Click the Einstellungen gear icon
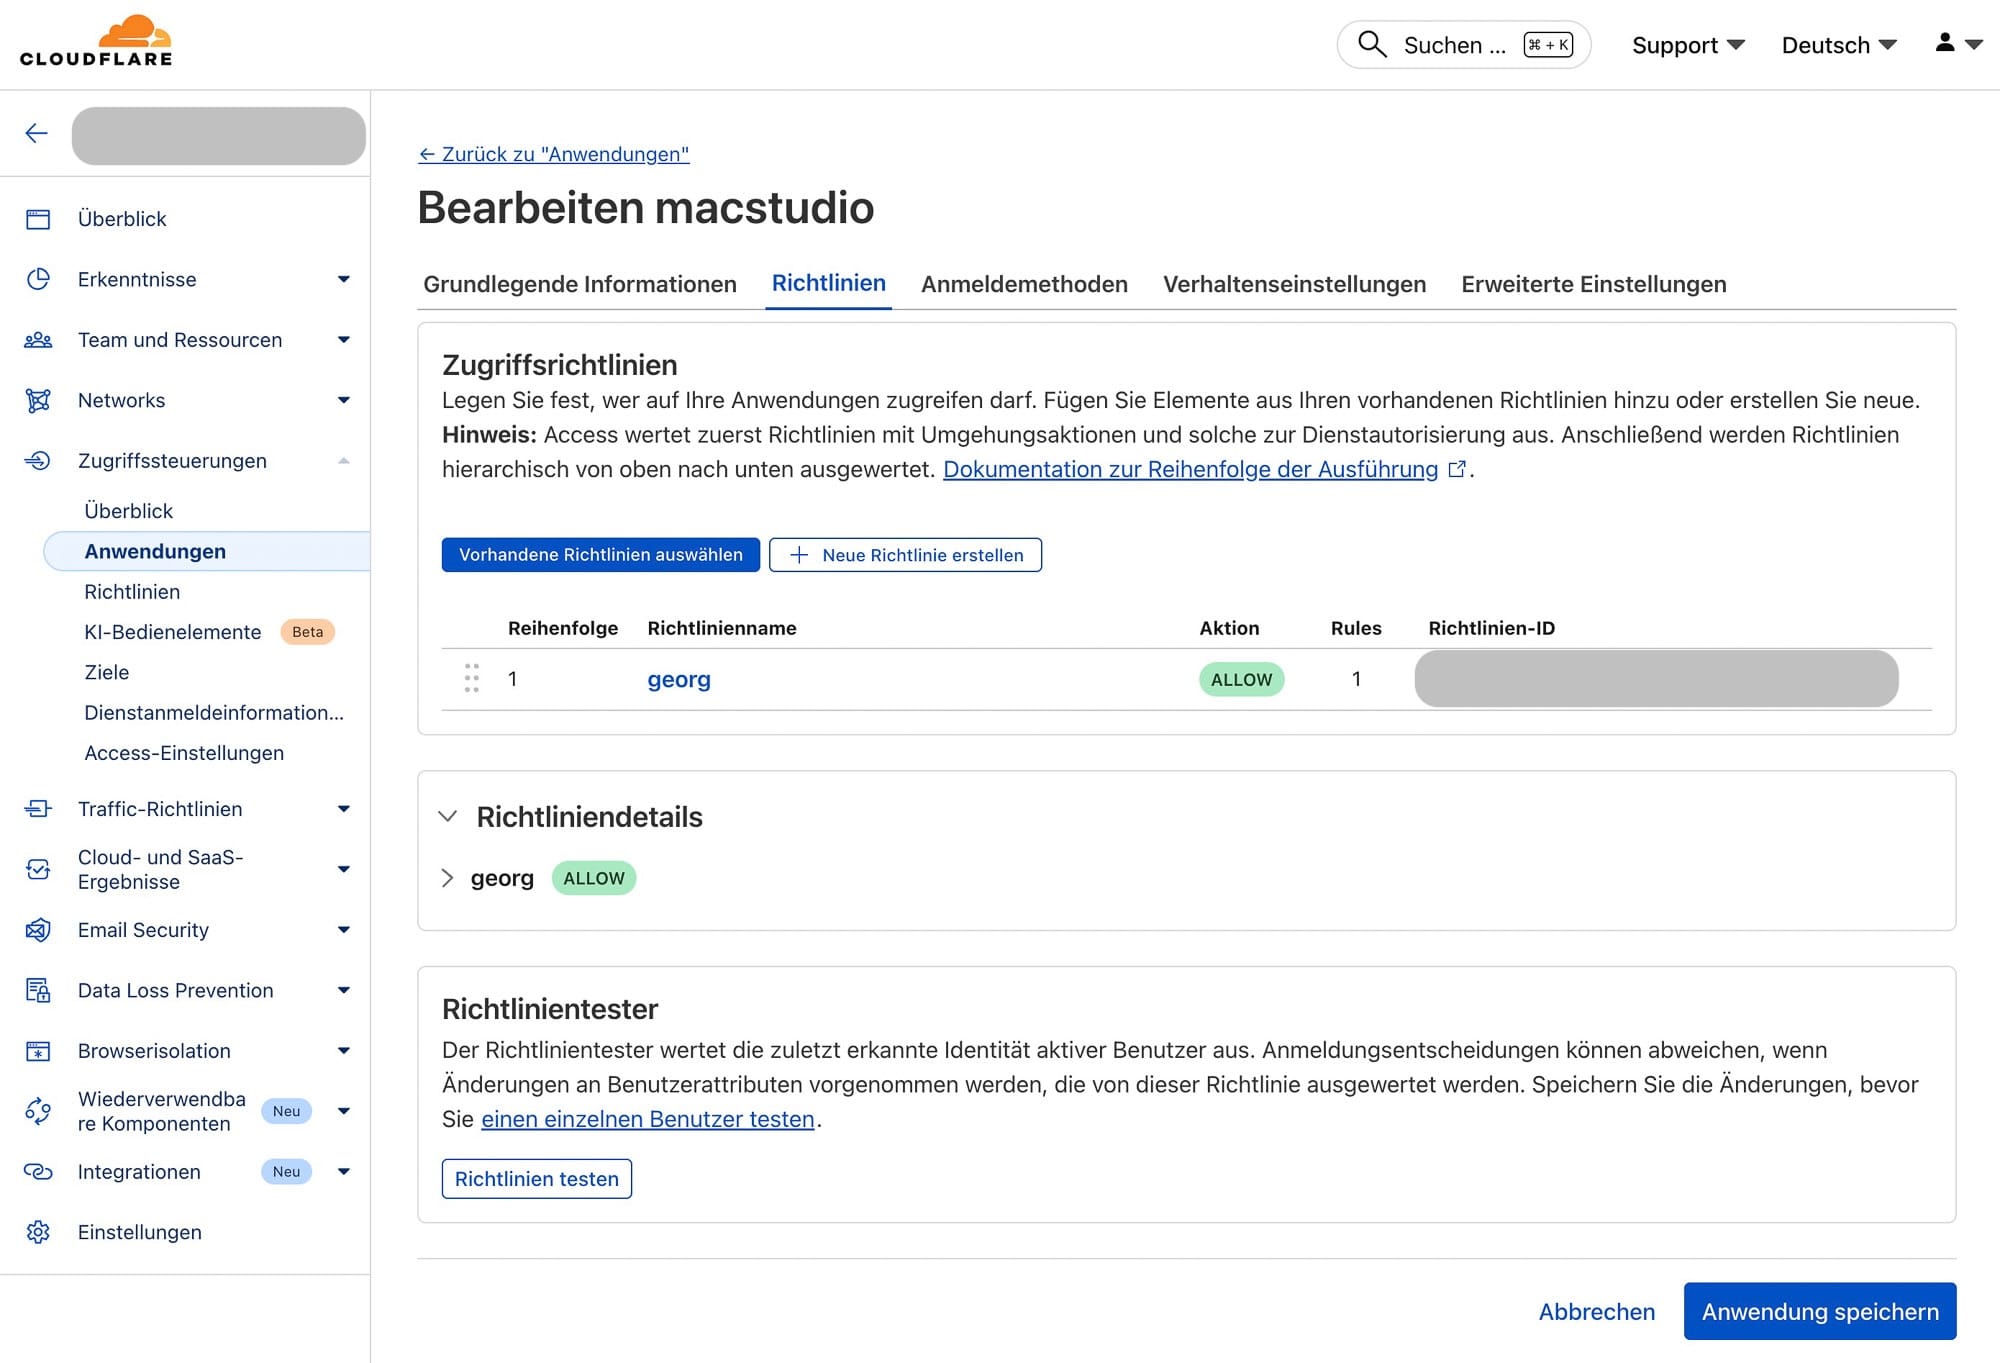 [38, 1232]
